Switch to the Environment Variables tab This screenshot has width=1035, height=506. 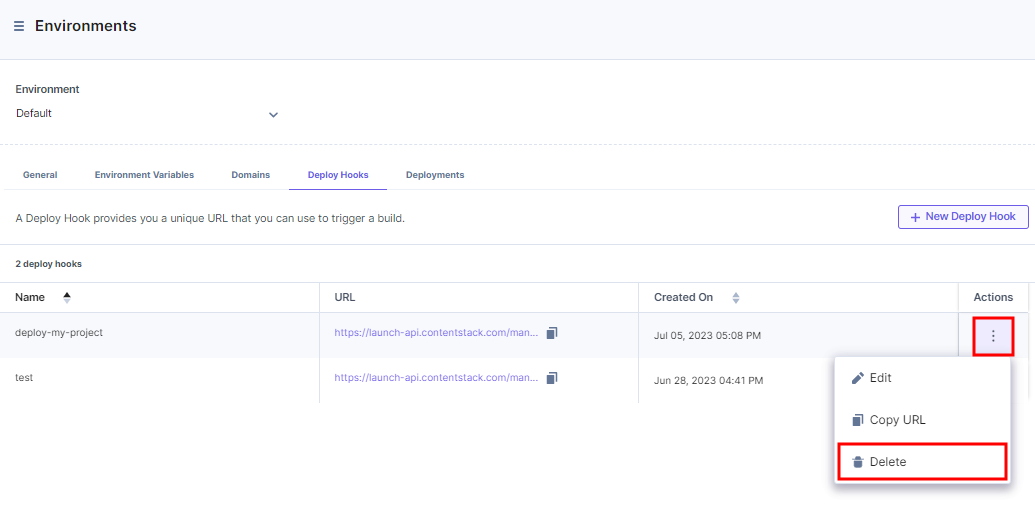tap(145, 175)
